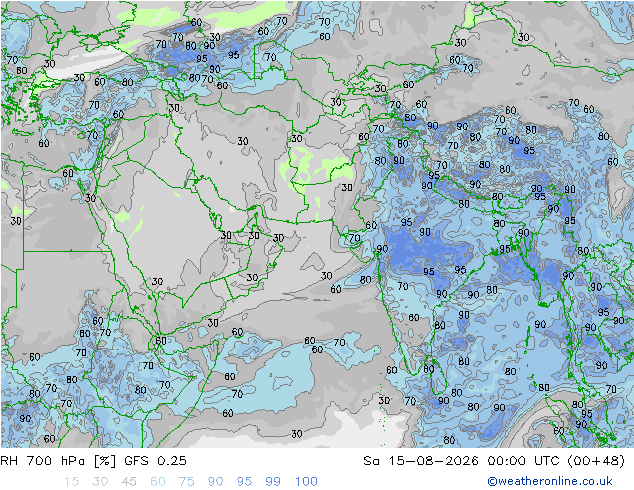Pick the 15 value in the color legend
Screen dimensions: 634x490
pos(71,481)
